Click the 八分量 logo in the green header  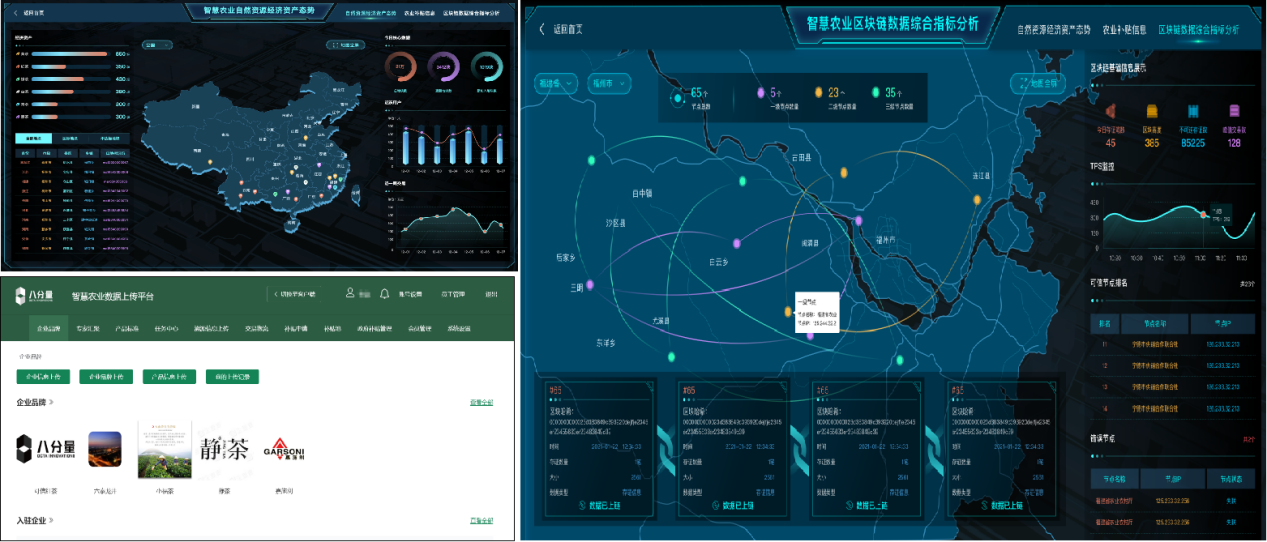pos(35,295)
